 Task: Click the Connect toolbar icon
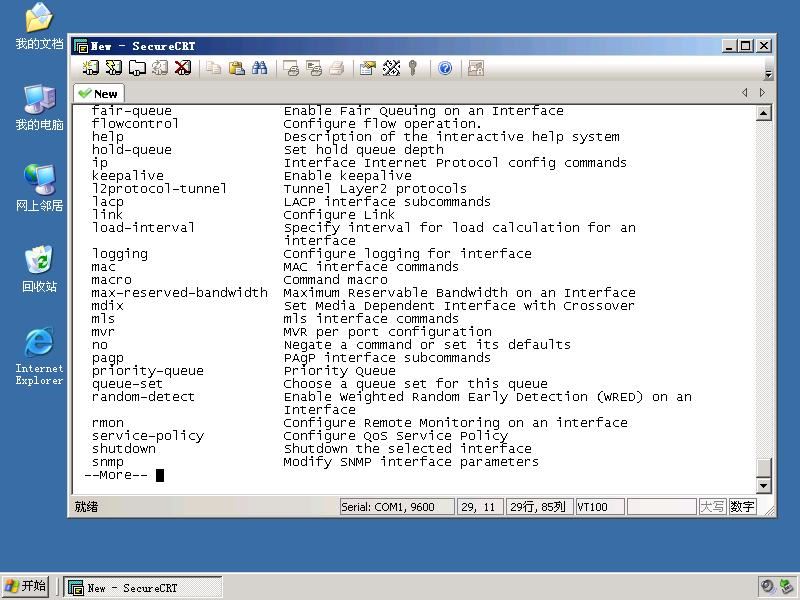pyautogui.click(x=91, y=68)
